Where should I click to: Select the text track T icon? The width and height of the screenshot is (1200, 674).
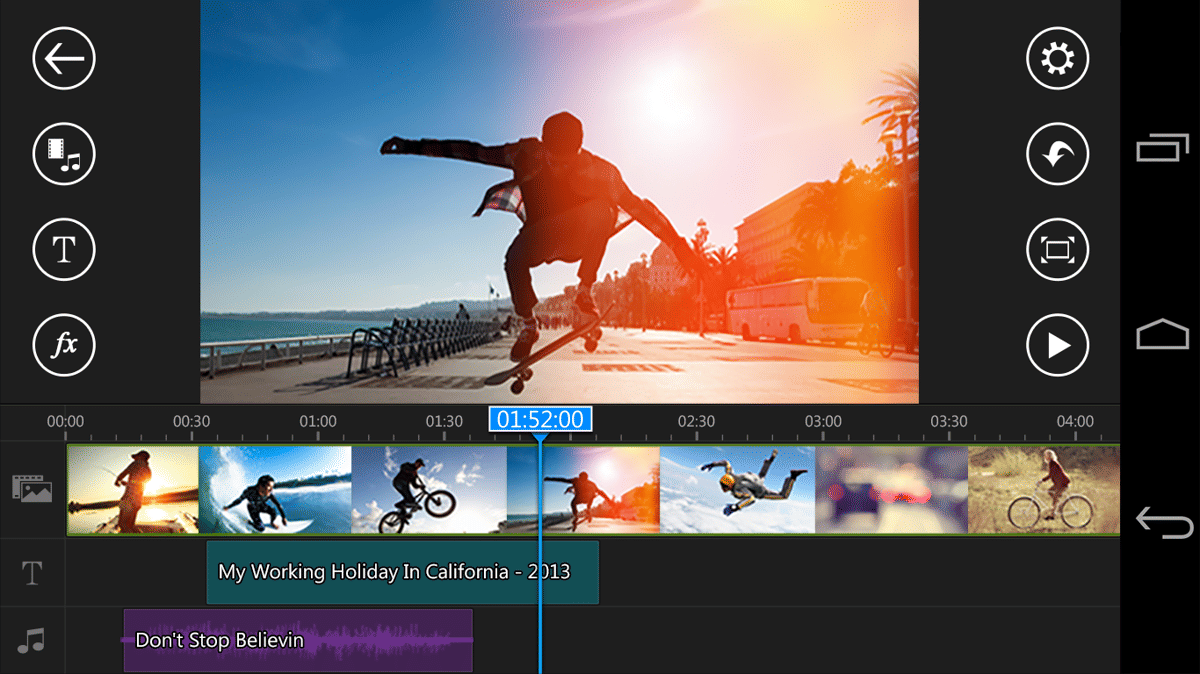32,573
